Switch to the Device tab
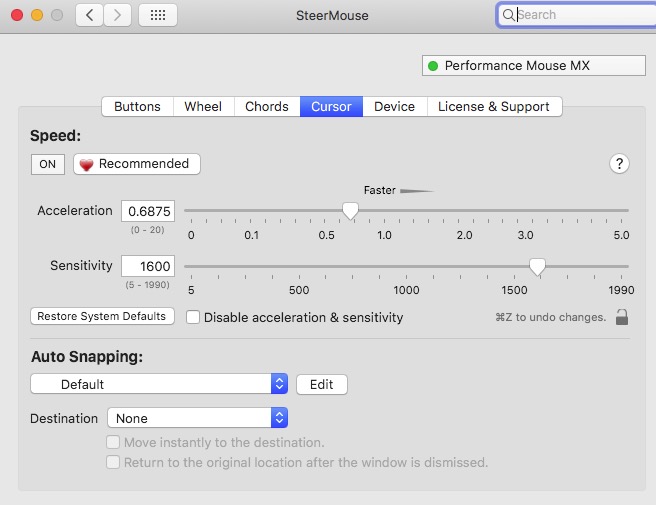Image resolution: width=656 pixels, height=505 pixels. [x=395, y=107]
